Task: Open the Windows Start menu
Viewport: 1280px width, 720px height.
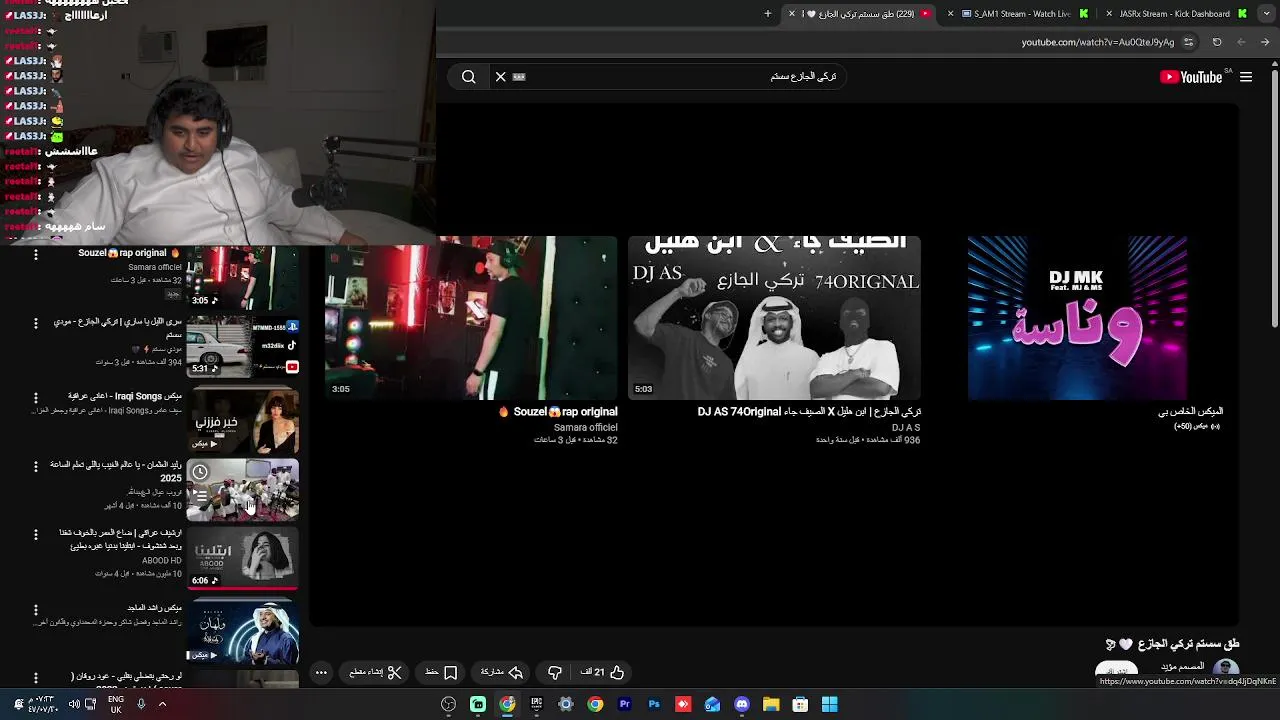Action: click(x=829, y=704)
